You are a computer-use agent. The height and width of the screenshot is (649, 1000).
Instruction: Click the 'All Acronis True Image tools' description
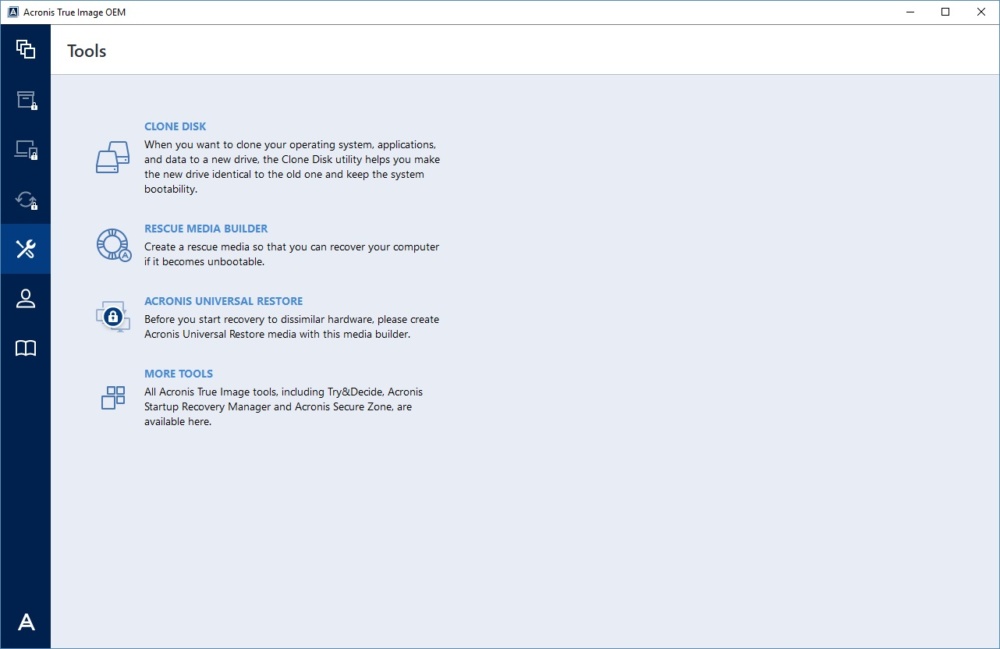[283, 407]
